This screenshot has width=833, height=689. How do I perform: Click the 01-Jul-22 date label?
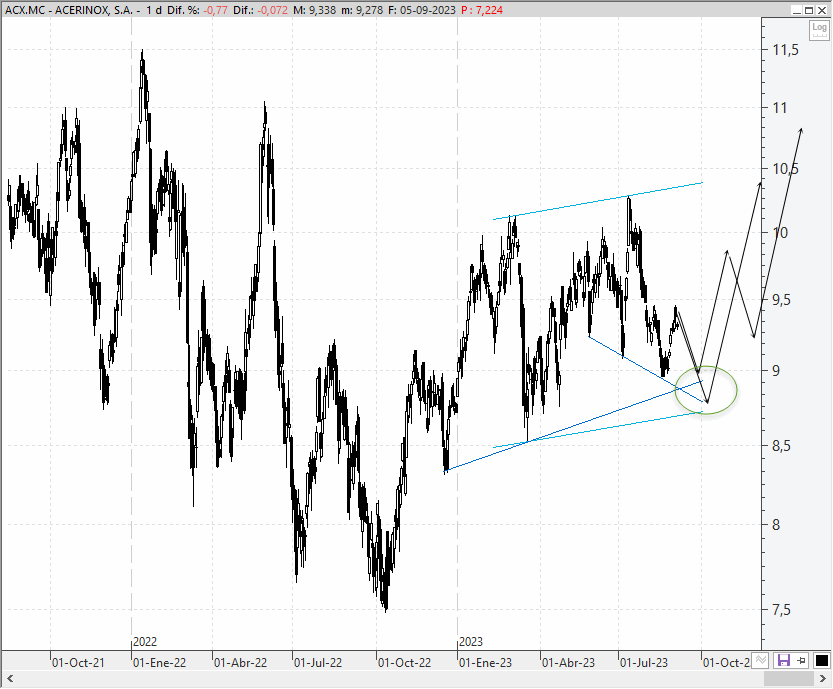tap(318, 663)
